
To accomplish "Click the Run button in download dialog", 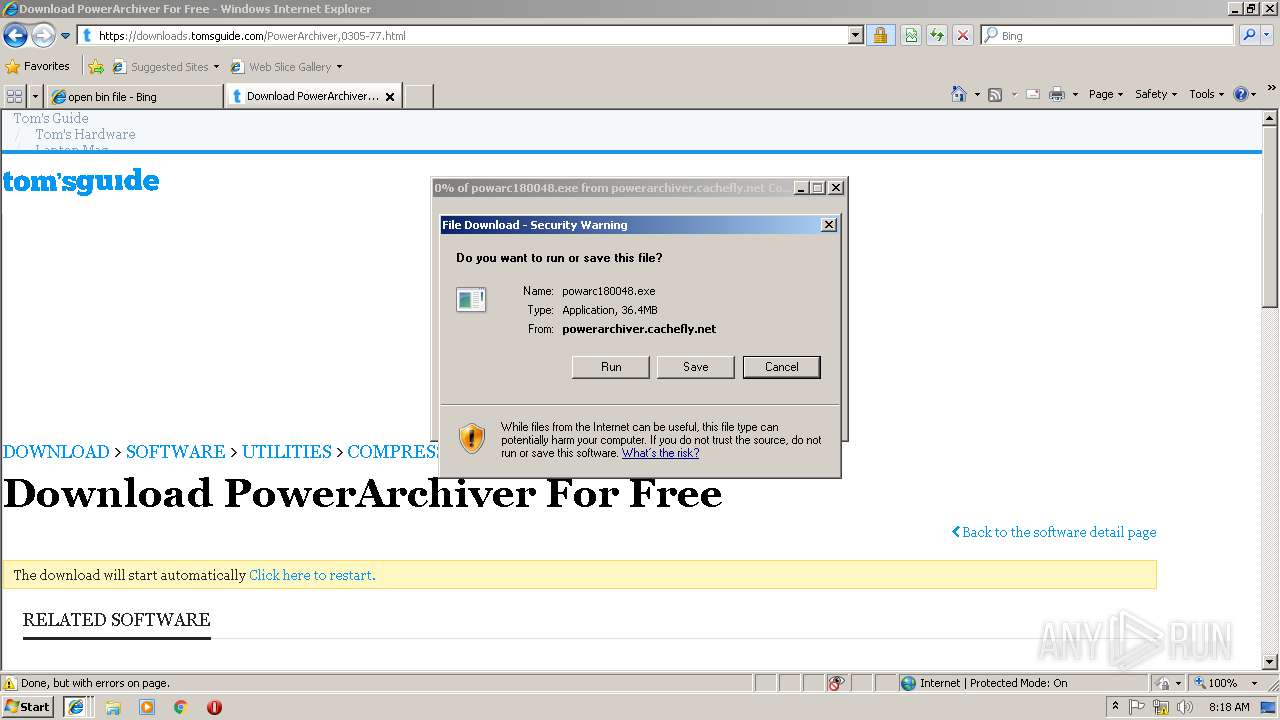I will 611,367.
